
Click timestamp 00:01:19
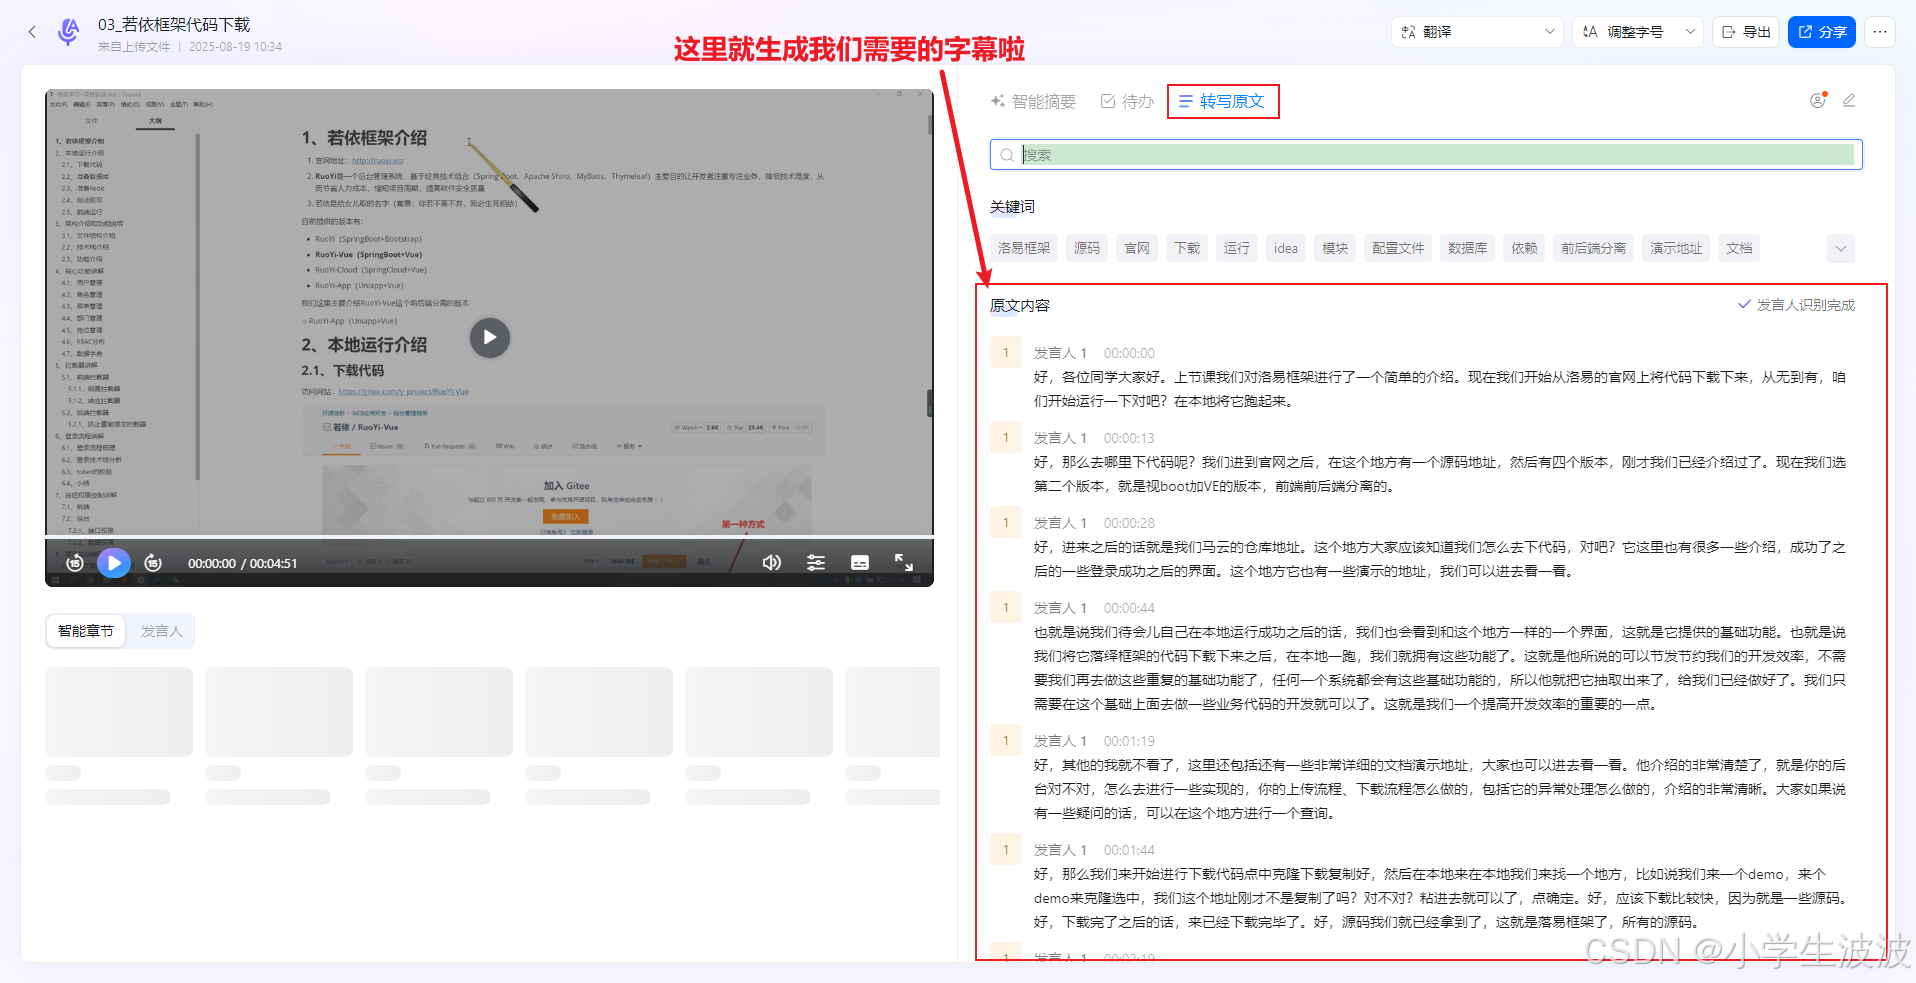click(x=1129, y=741)
